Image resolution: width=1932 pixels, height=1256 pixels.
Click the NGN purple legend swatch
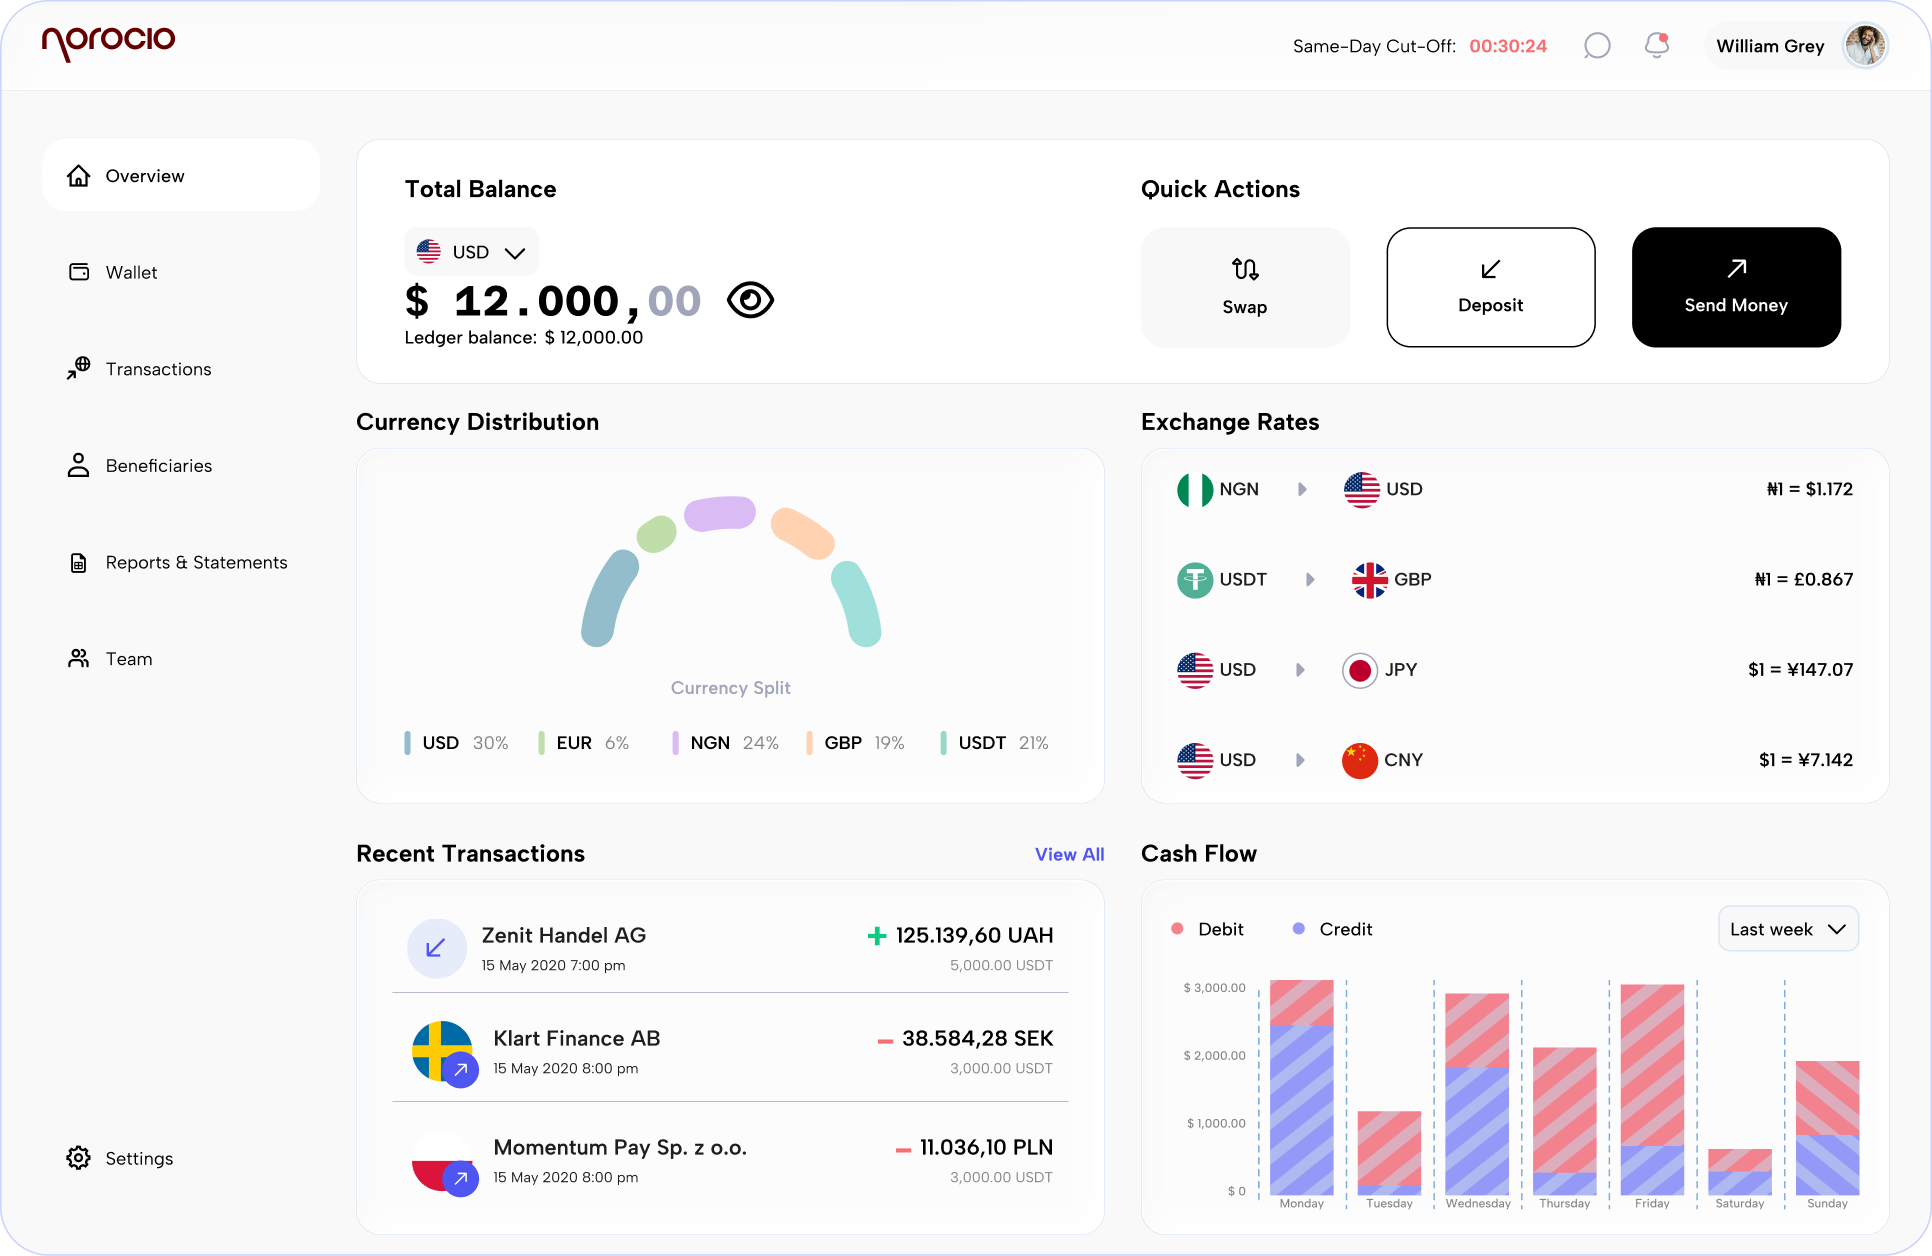[675, 743]
